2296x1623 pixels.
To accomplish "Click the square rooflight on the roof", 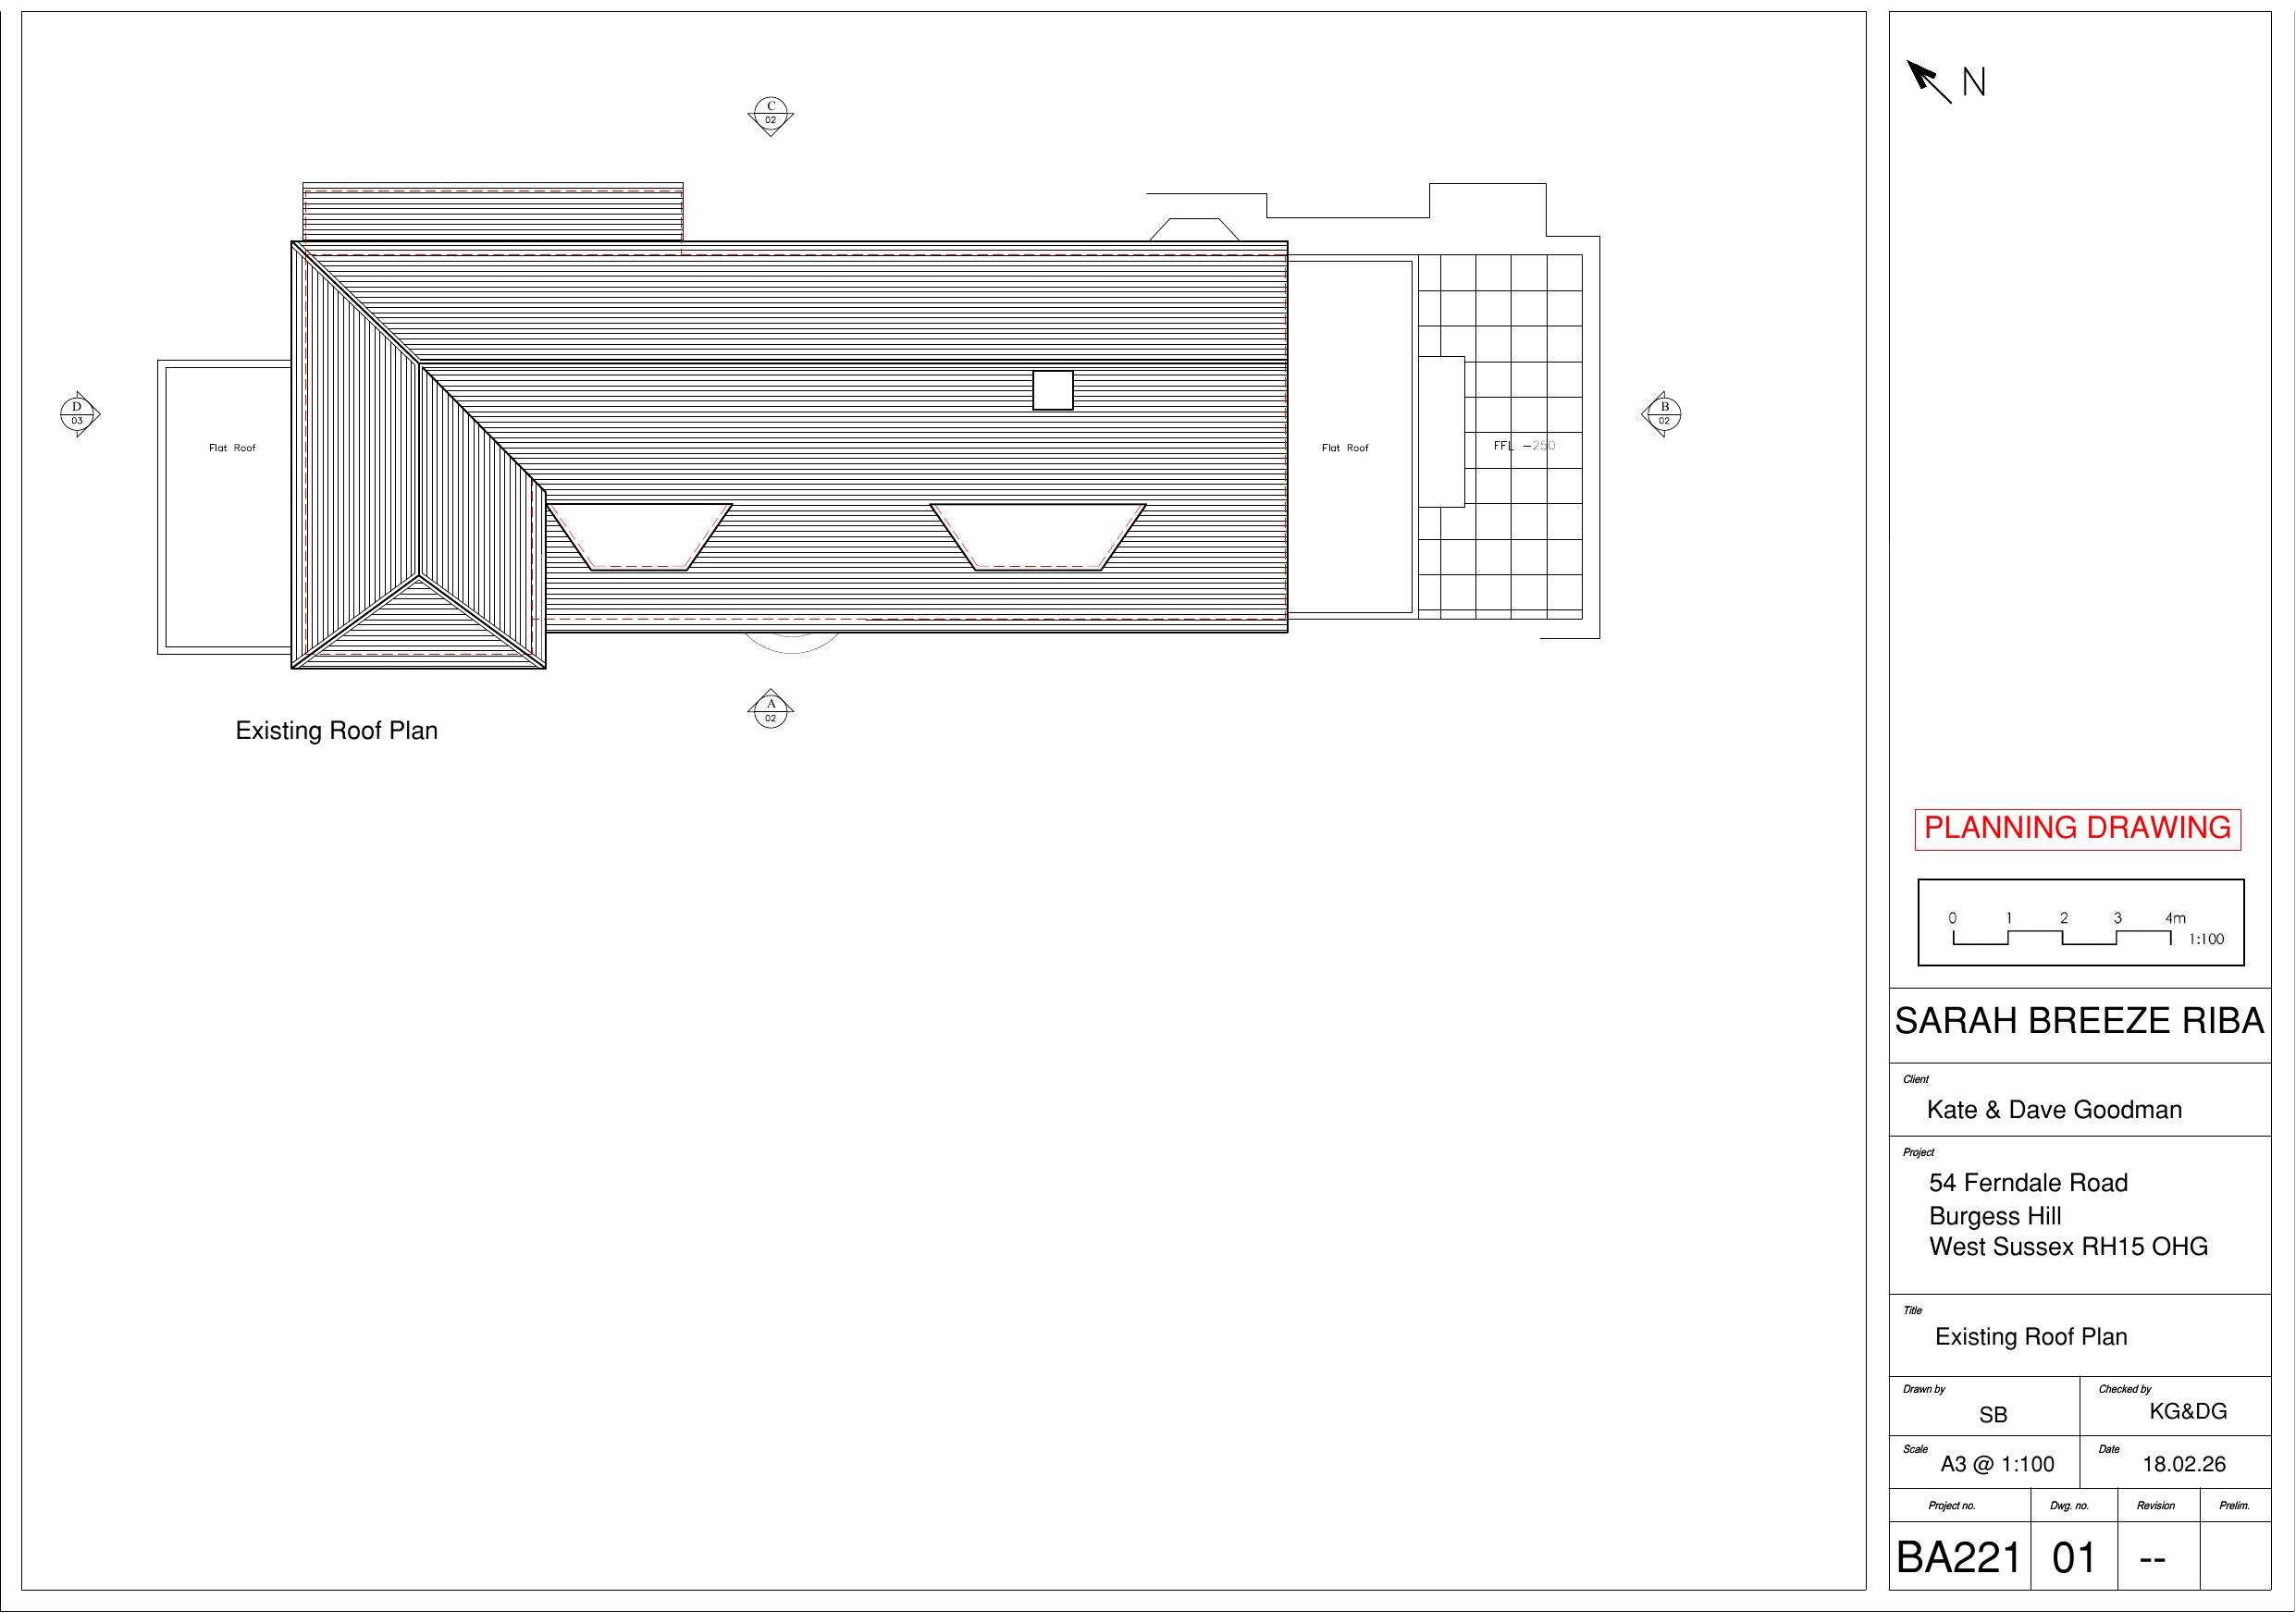I will tap(1052, 390).
